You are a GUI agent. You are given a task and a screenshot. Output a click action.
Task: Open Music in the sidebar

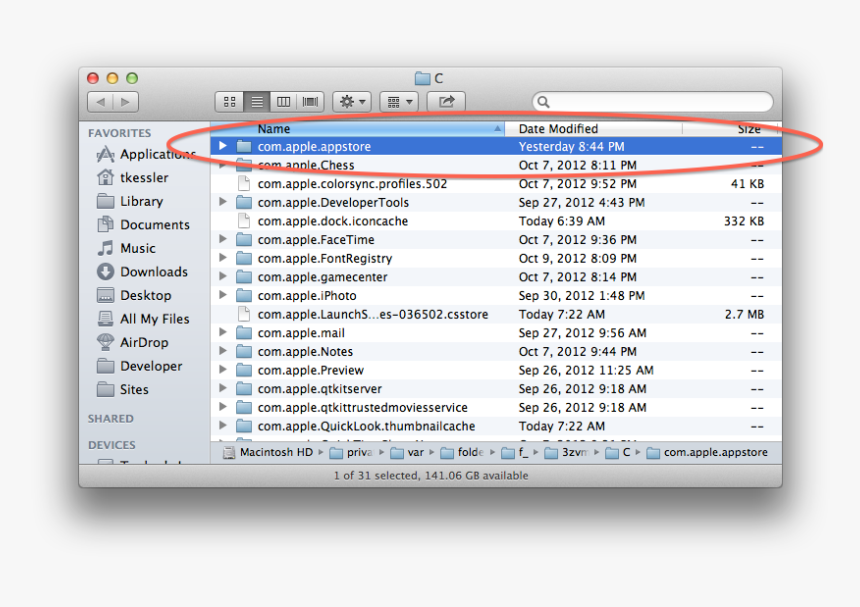pyautogui.click(x=126, y=248)
